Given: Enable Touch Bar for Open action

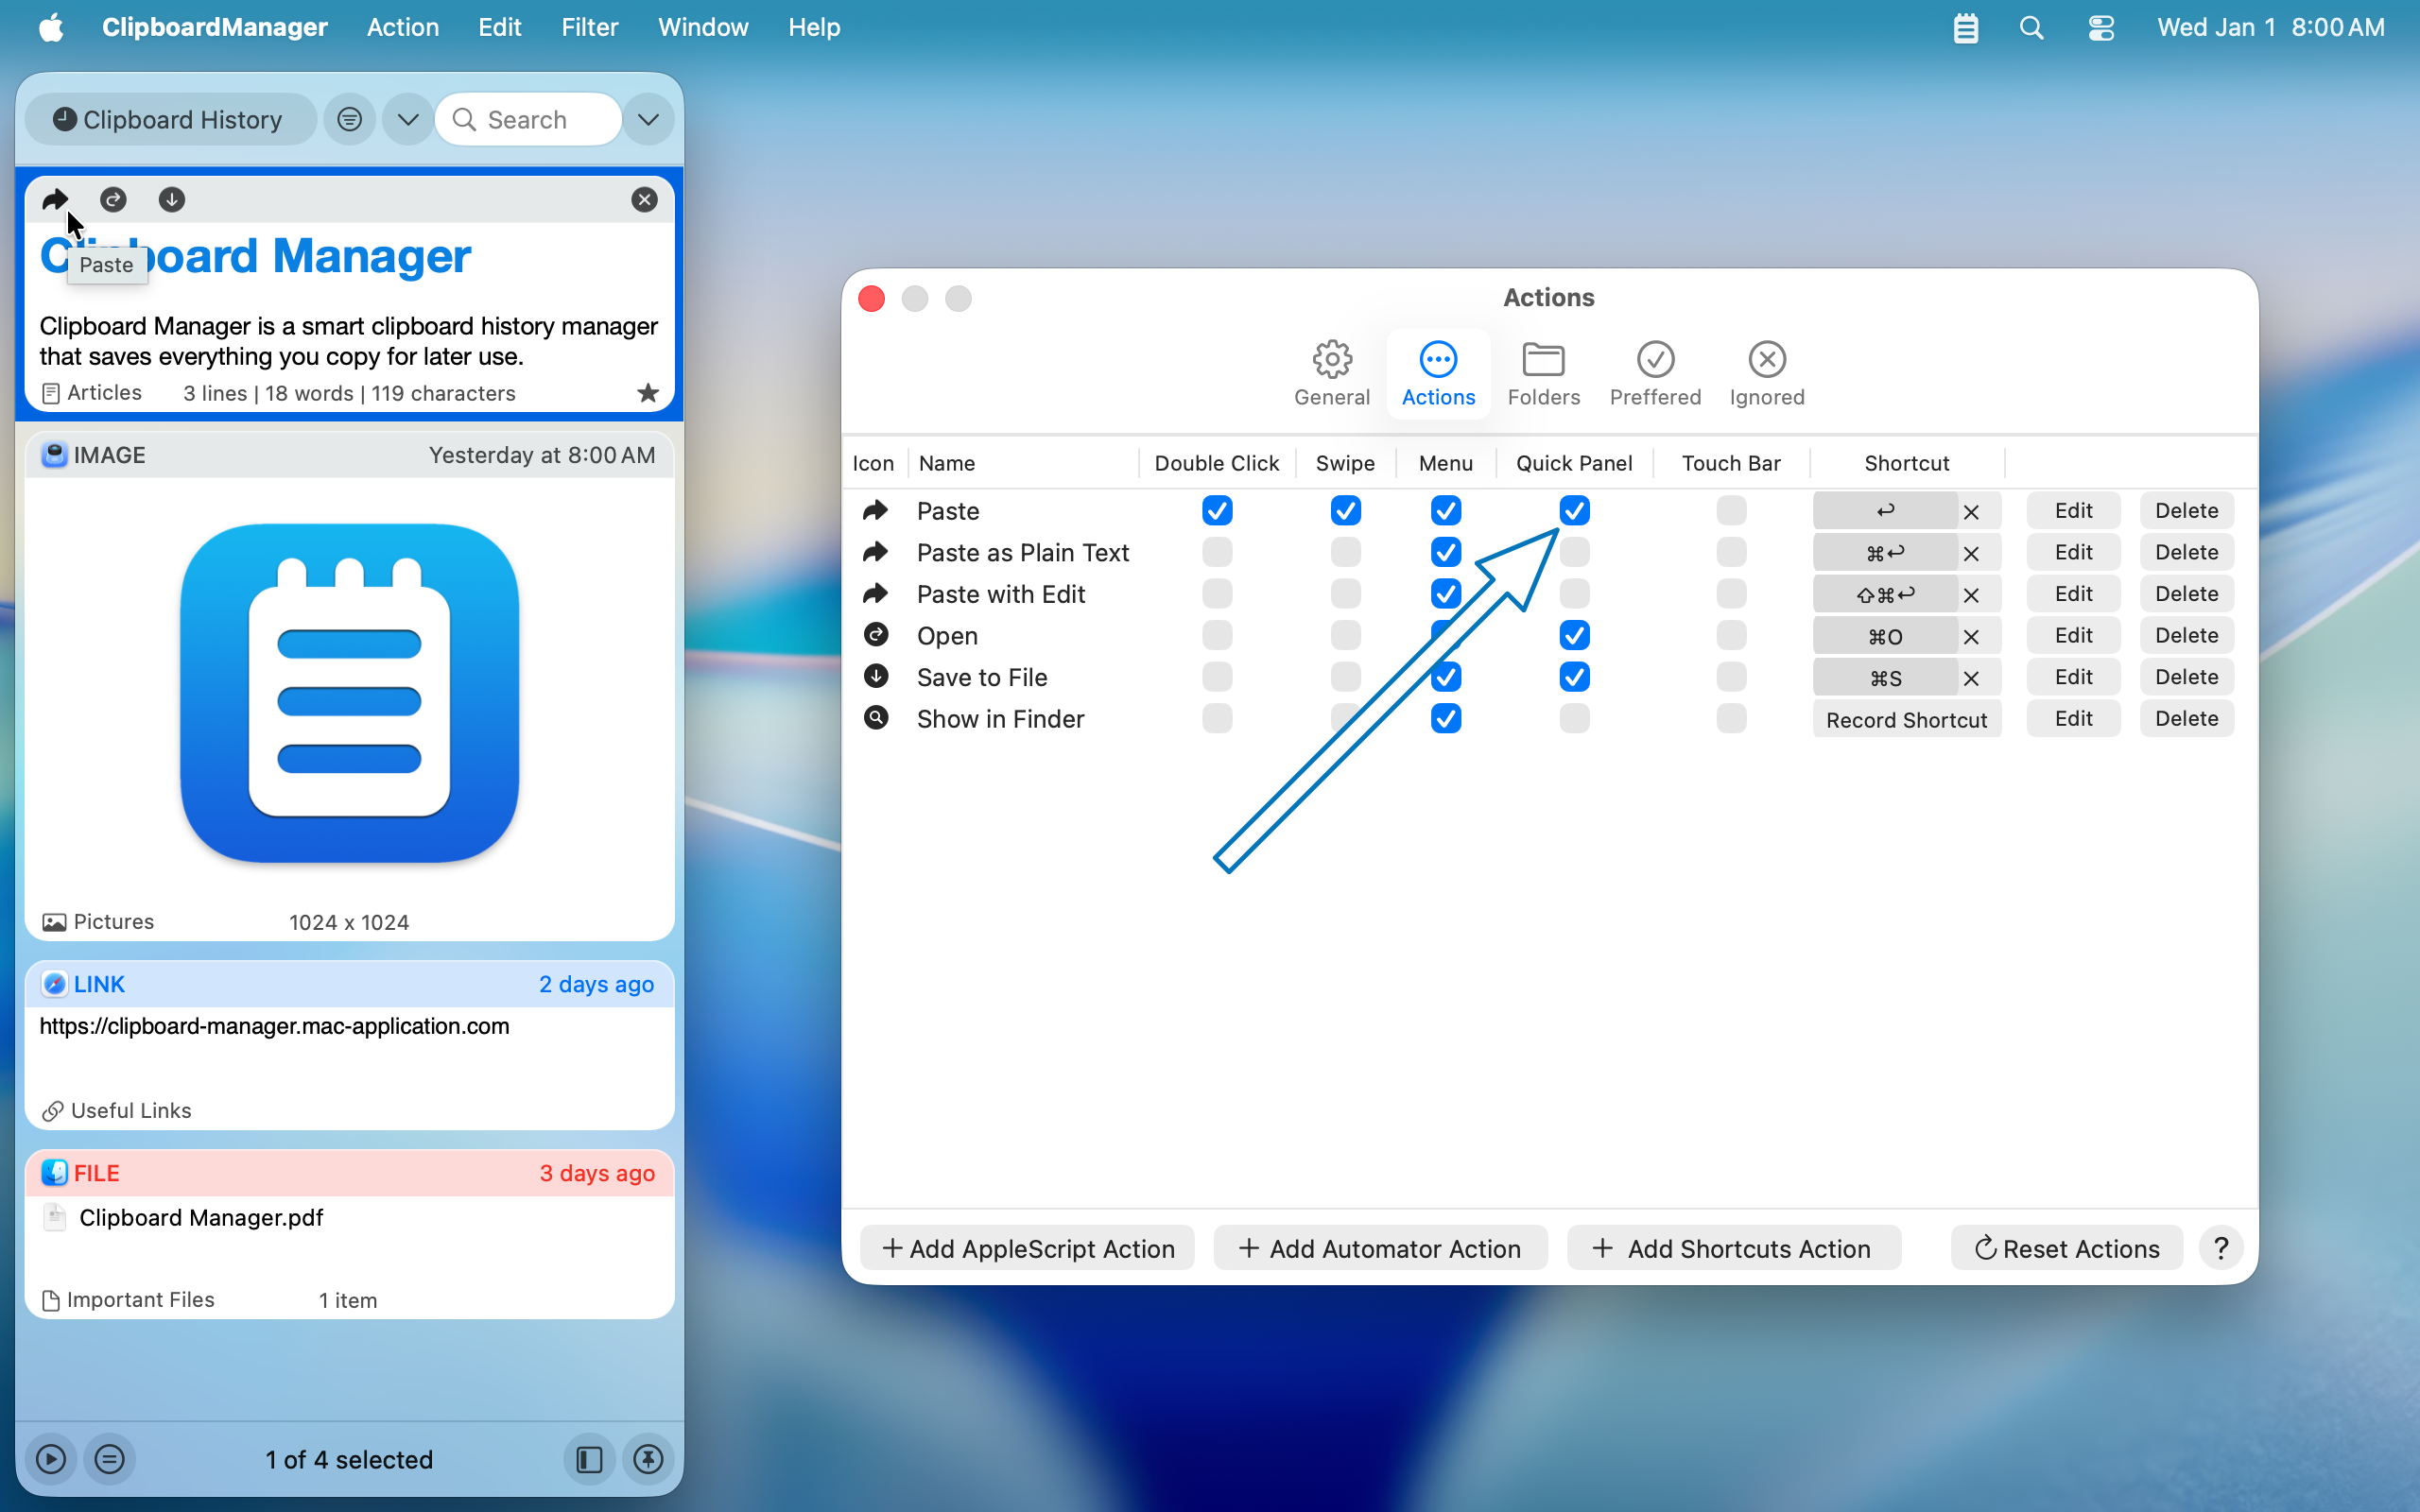Looking at the screenshot, I should pos(1731,636).
